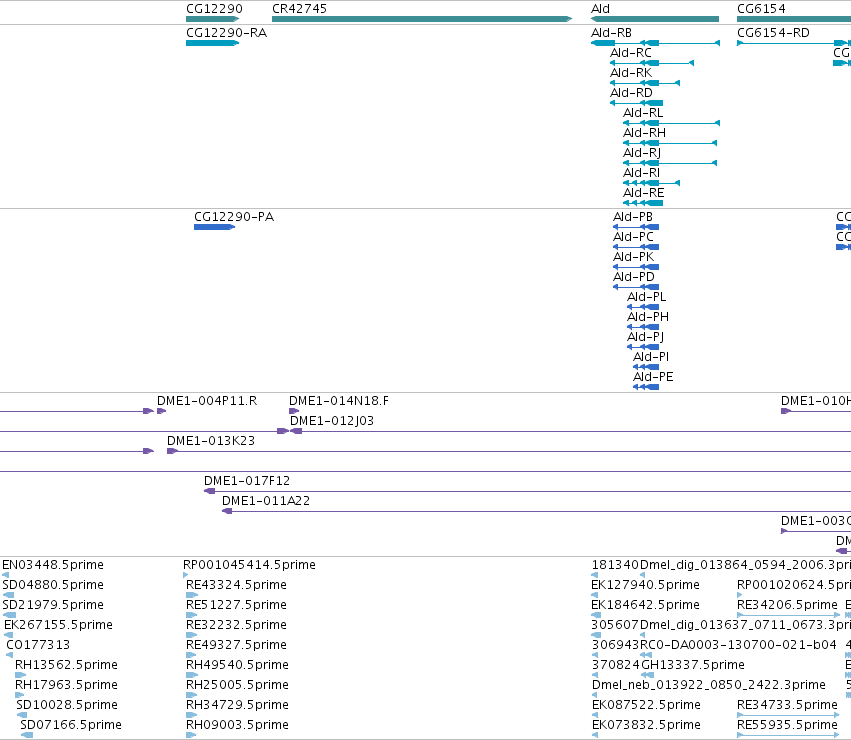
Task: Select EST RH25005.5prime
Action: [237, 685]
